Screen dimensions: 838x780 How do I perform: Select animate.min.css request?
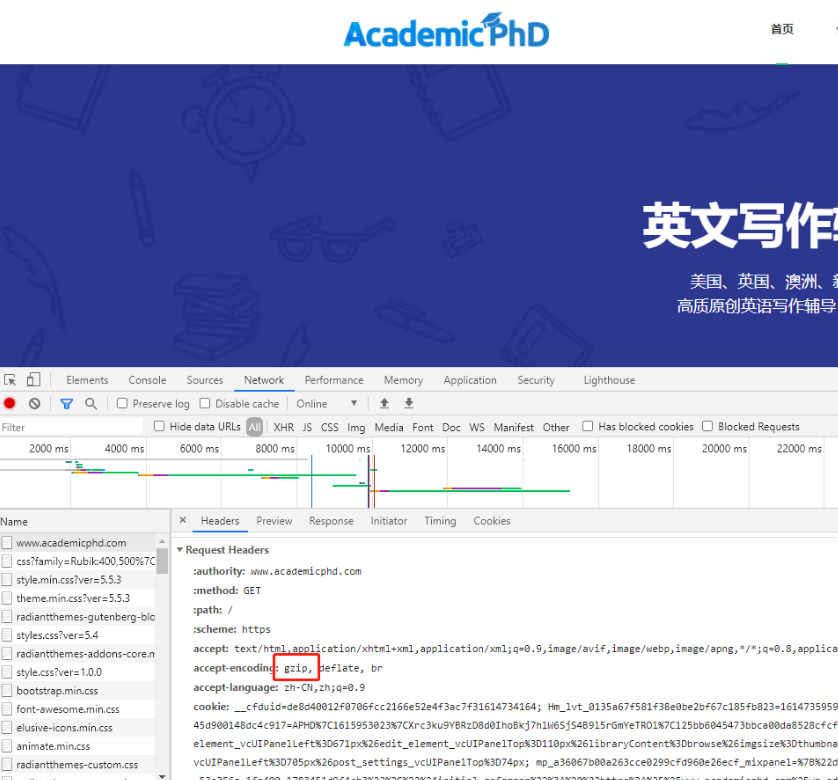78,746
